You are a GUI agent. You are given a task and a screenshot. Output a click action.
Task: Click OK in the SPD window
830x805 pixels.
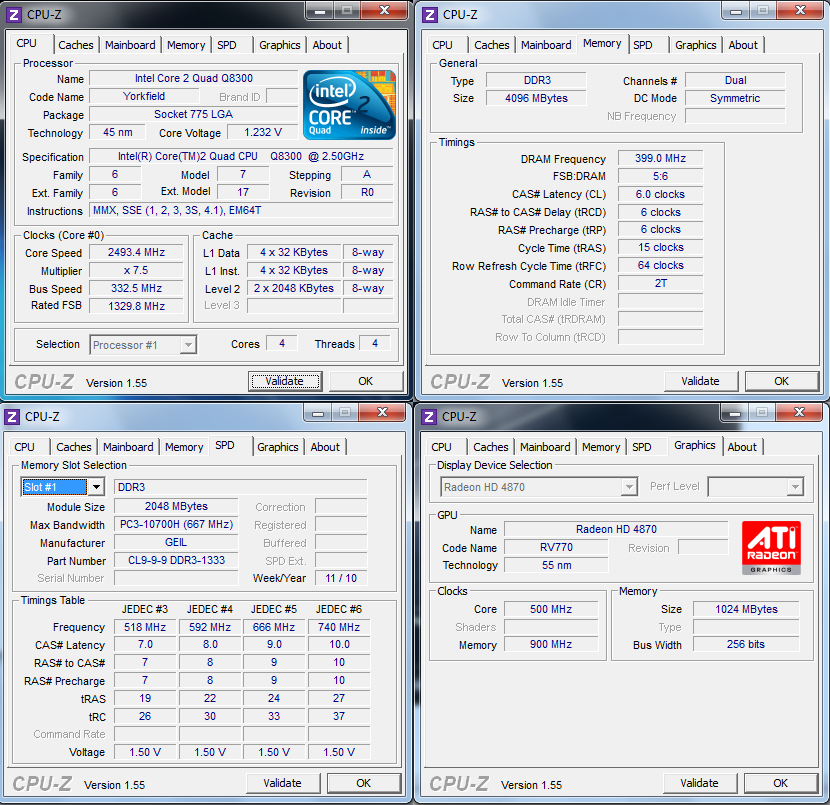pos(364,783)
